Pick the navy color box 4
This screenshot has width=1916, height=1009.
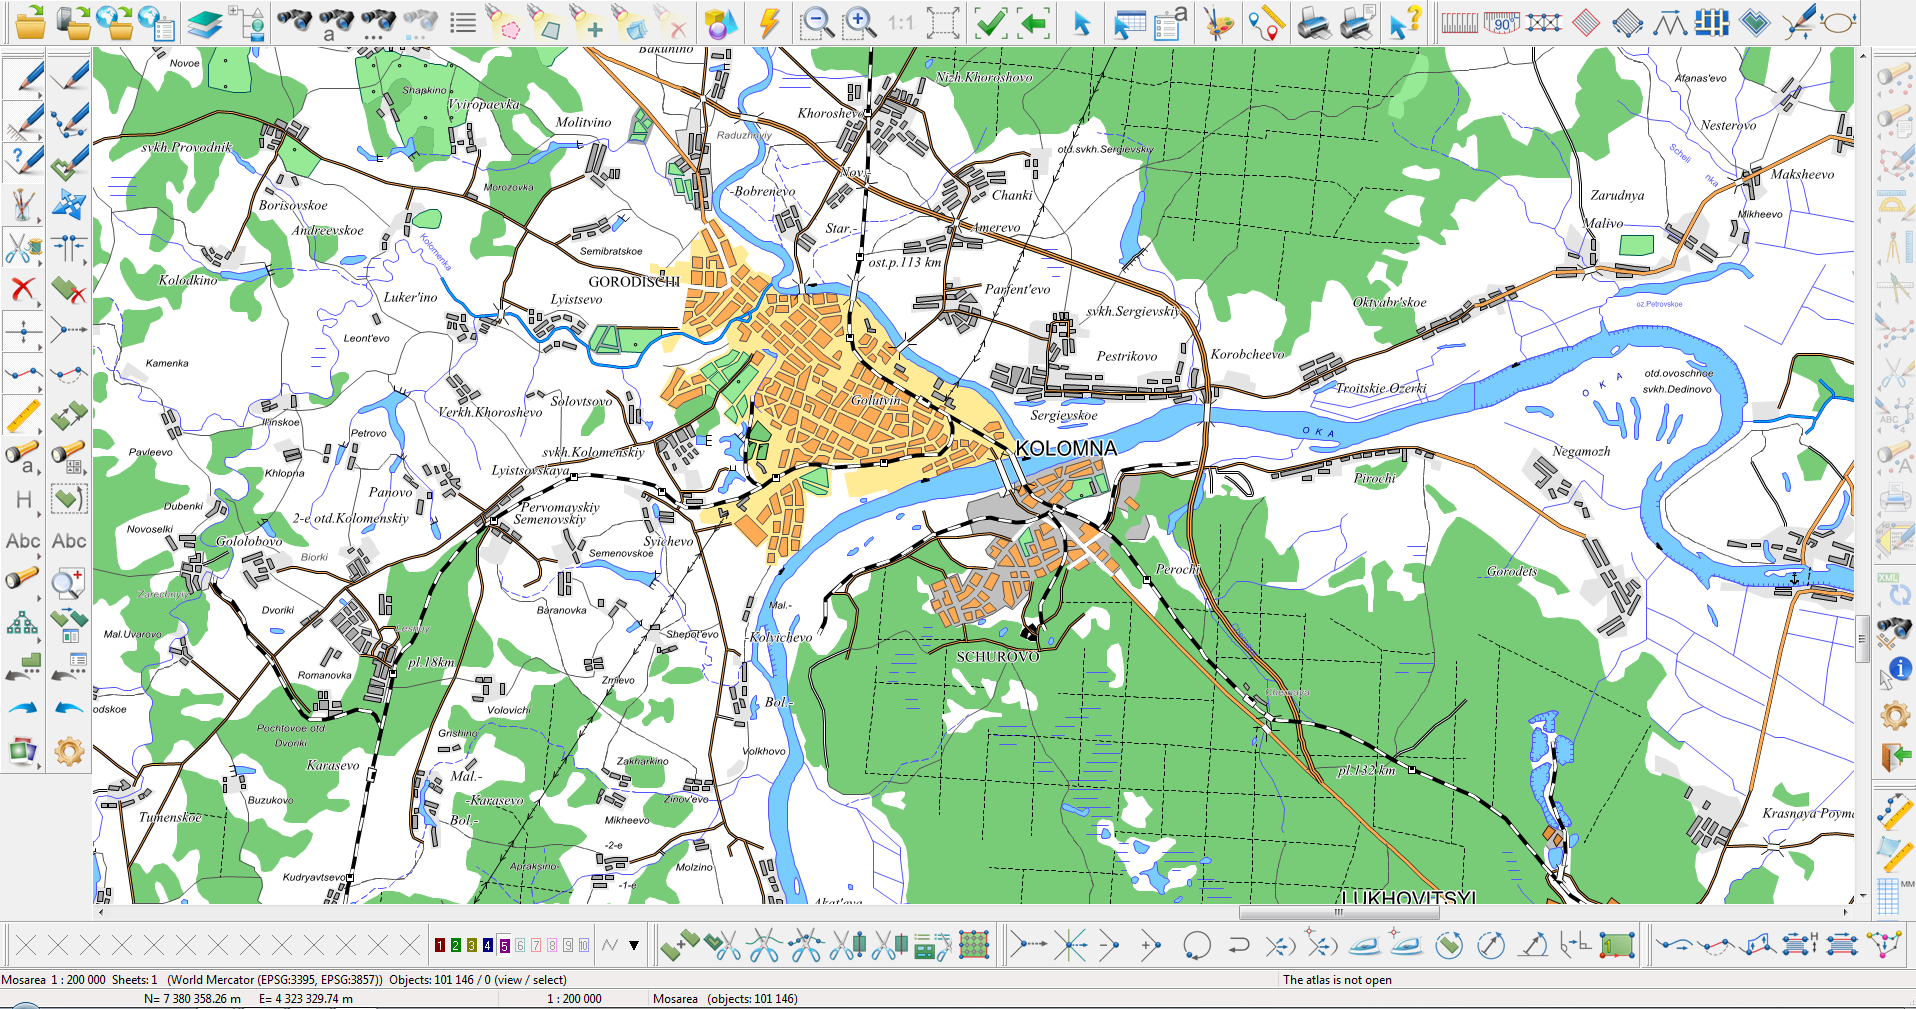coord(488,945)
